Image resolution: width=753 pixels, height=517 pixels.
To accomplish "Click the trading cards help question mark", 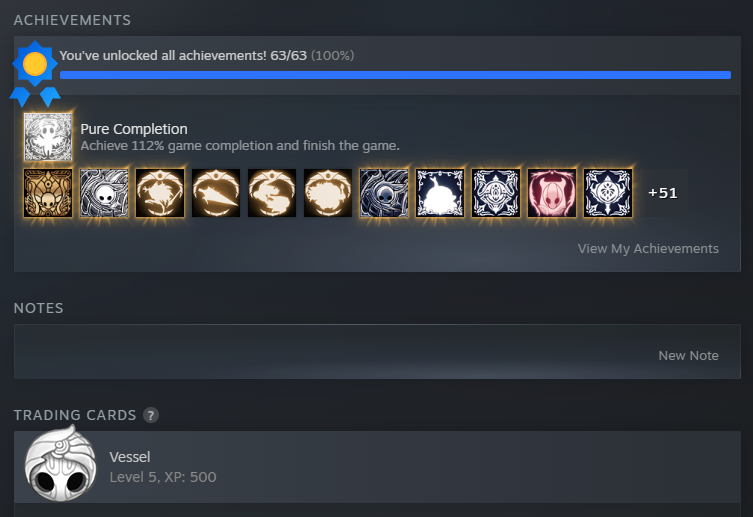I will coord(151,415).
